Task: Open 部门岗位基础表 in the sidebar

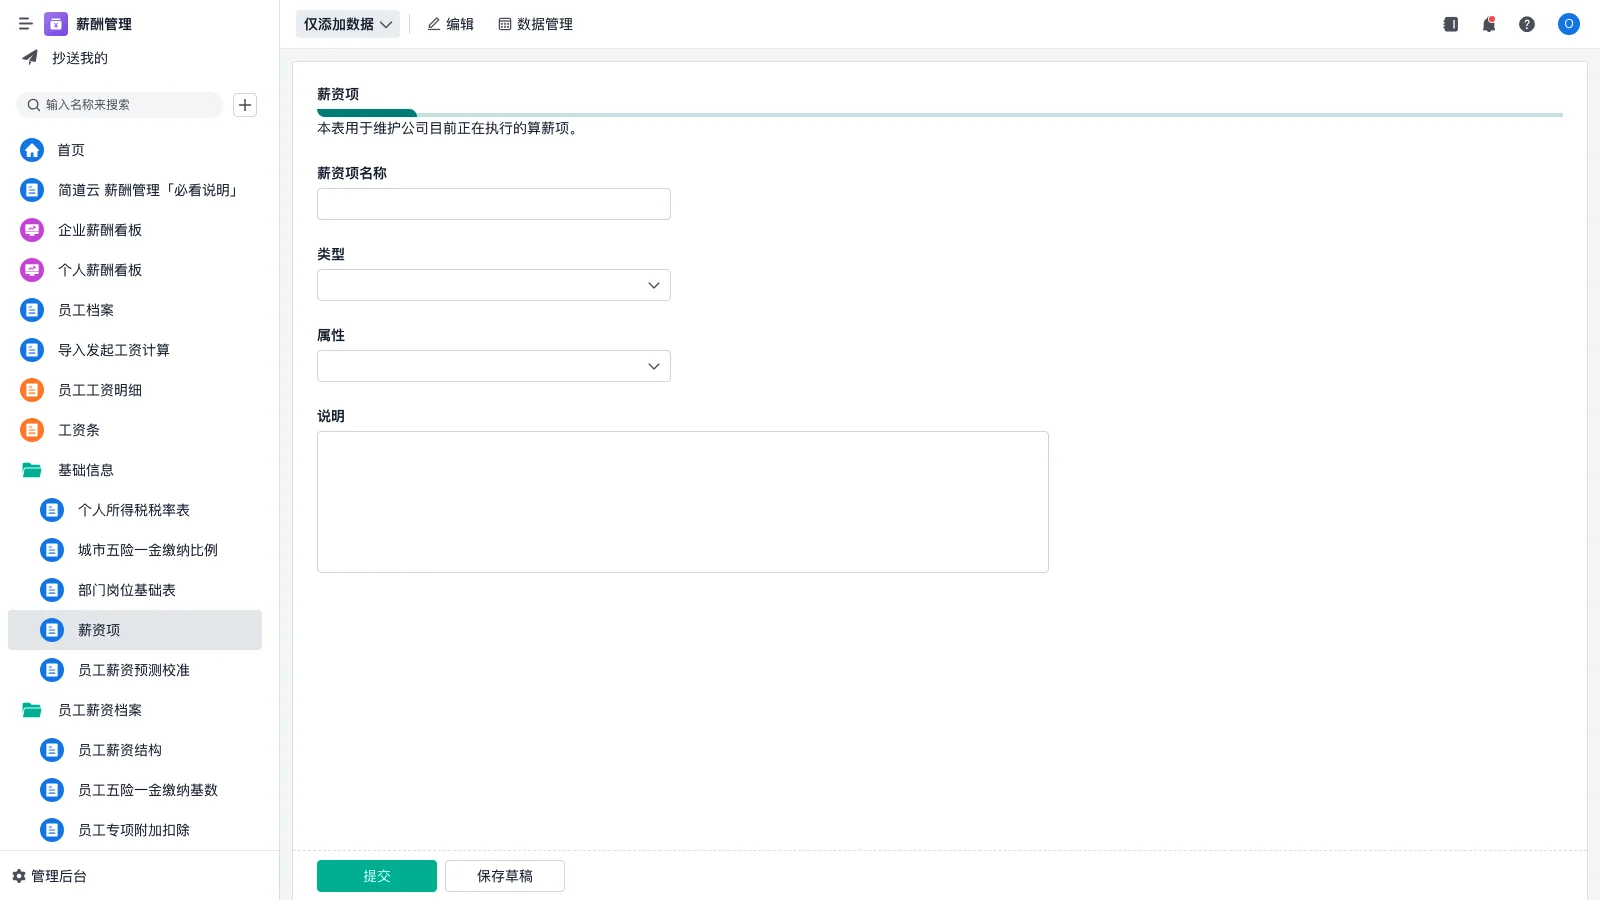Action: click(x=135, y=590)
